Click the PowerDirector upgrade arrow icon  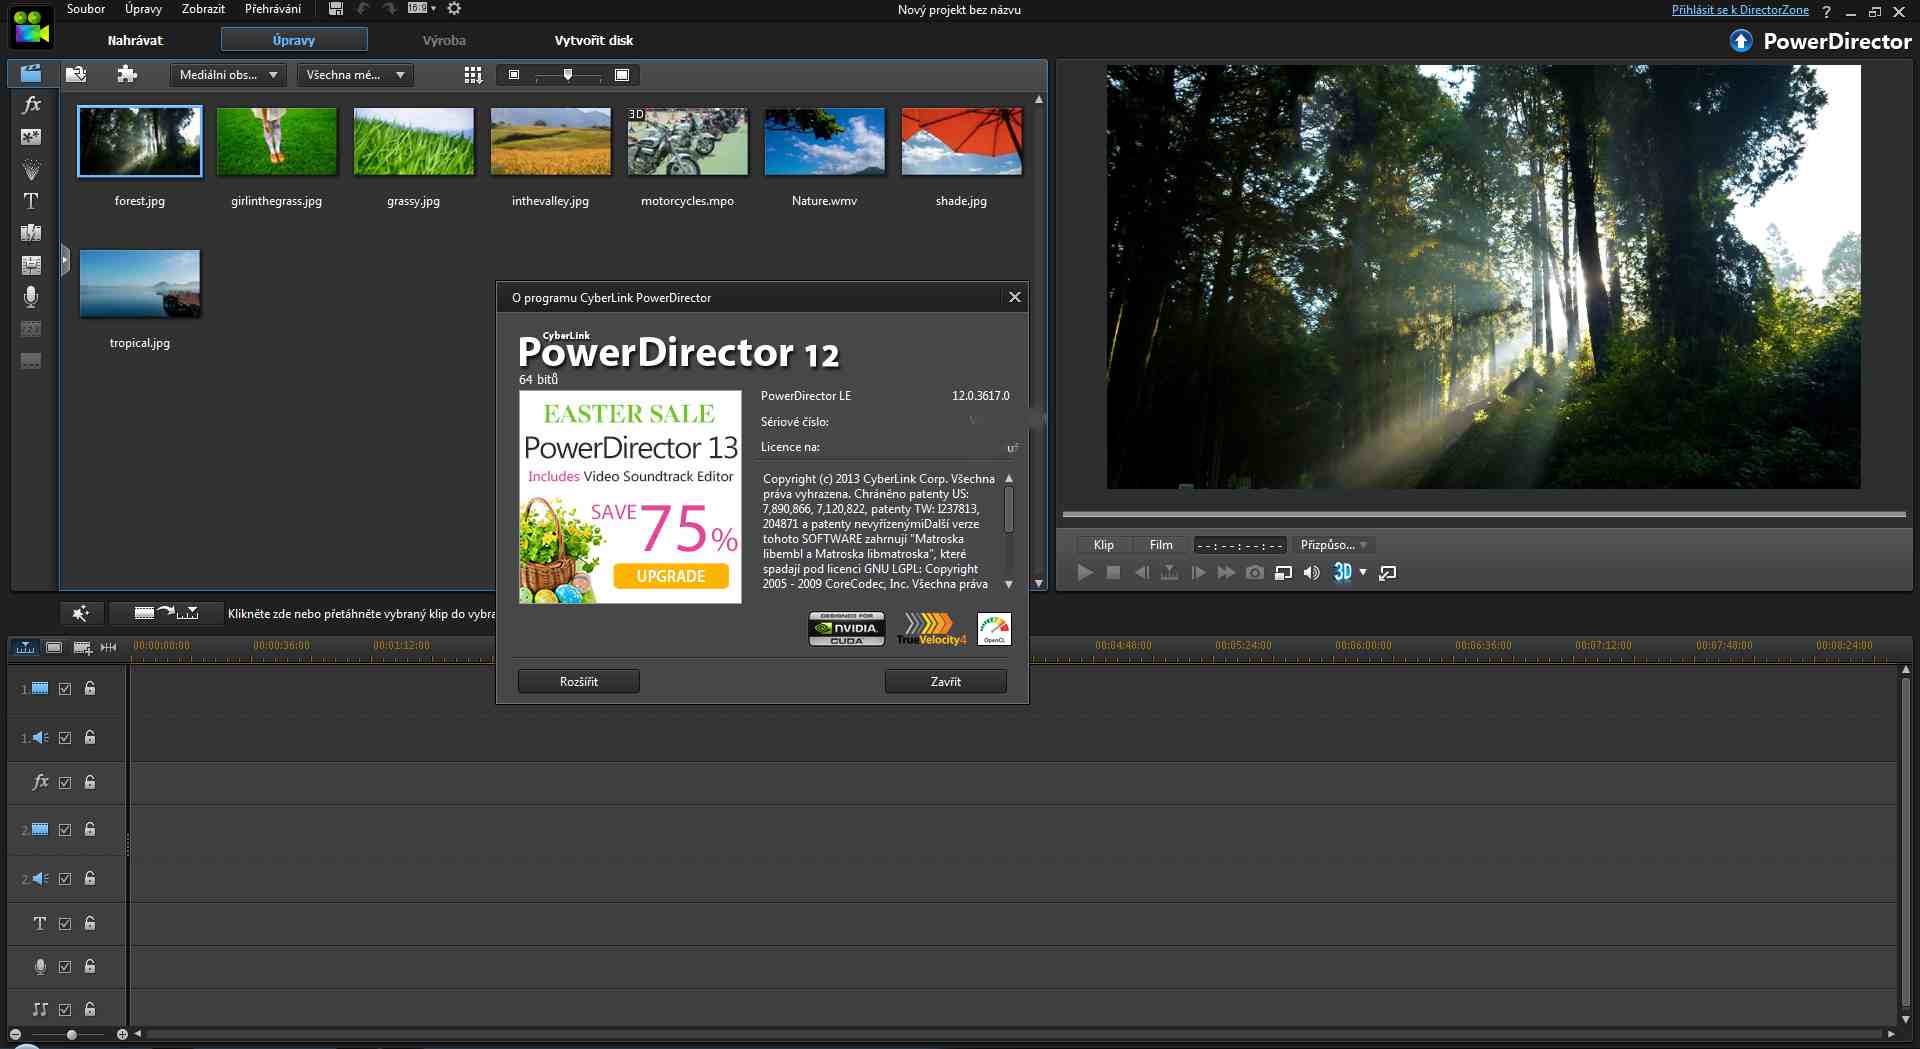pos(1741,41)
